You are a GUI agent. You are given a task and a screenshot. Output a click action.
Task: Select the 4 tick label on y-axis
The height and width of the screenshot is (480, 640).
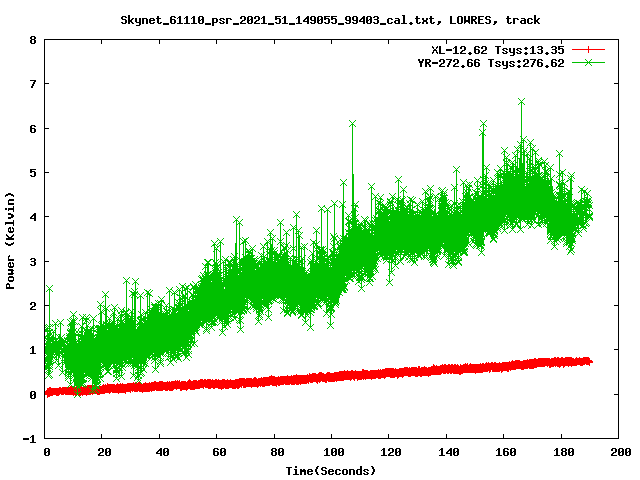click(x=33, y=218)
